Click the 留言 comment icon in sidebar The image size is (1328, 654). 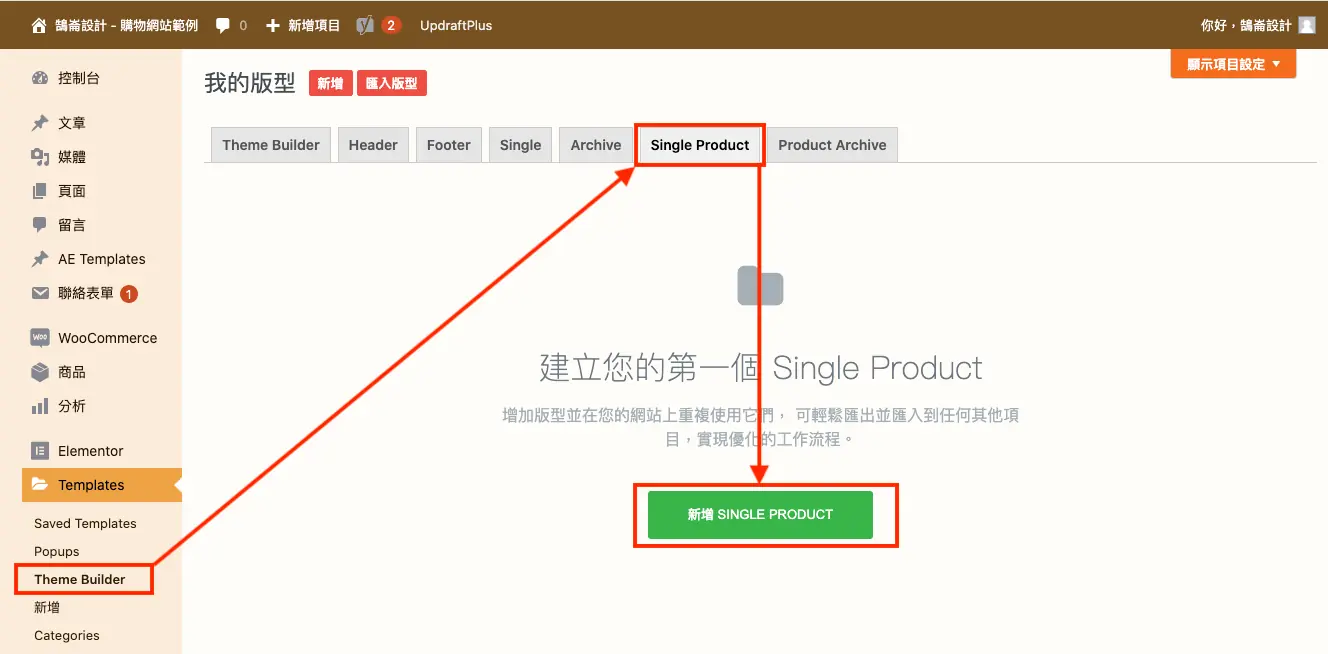(x=40, y=225)
